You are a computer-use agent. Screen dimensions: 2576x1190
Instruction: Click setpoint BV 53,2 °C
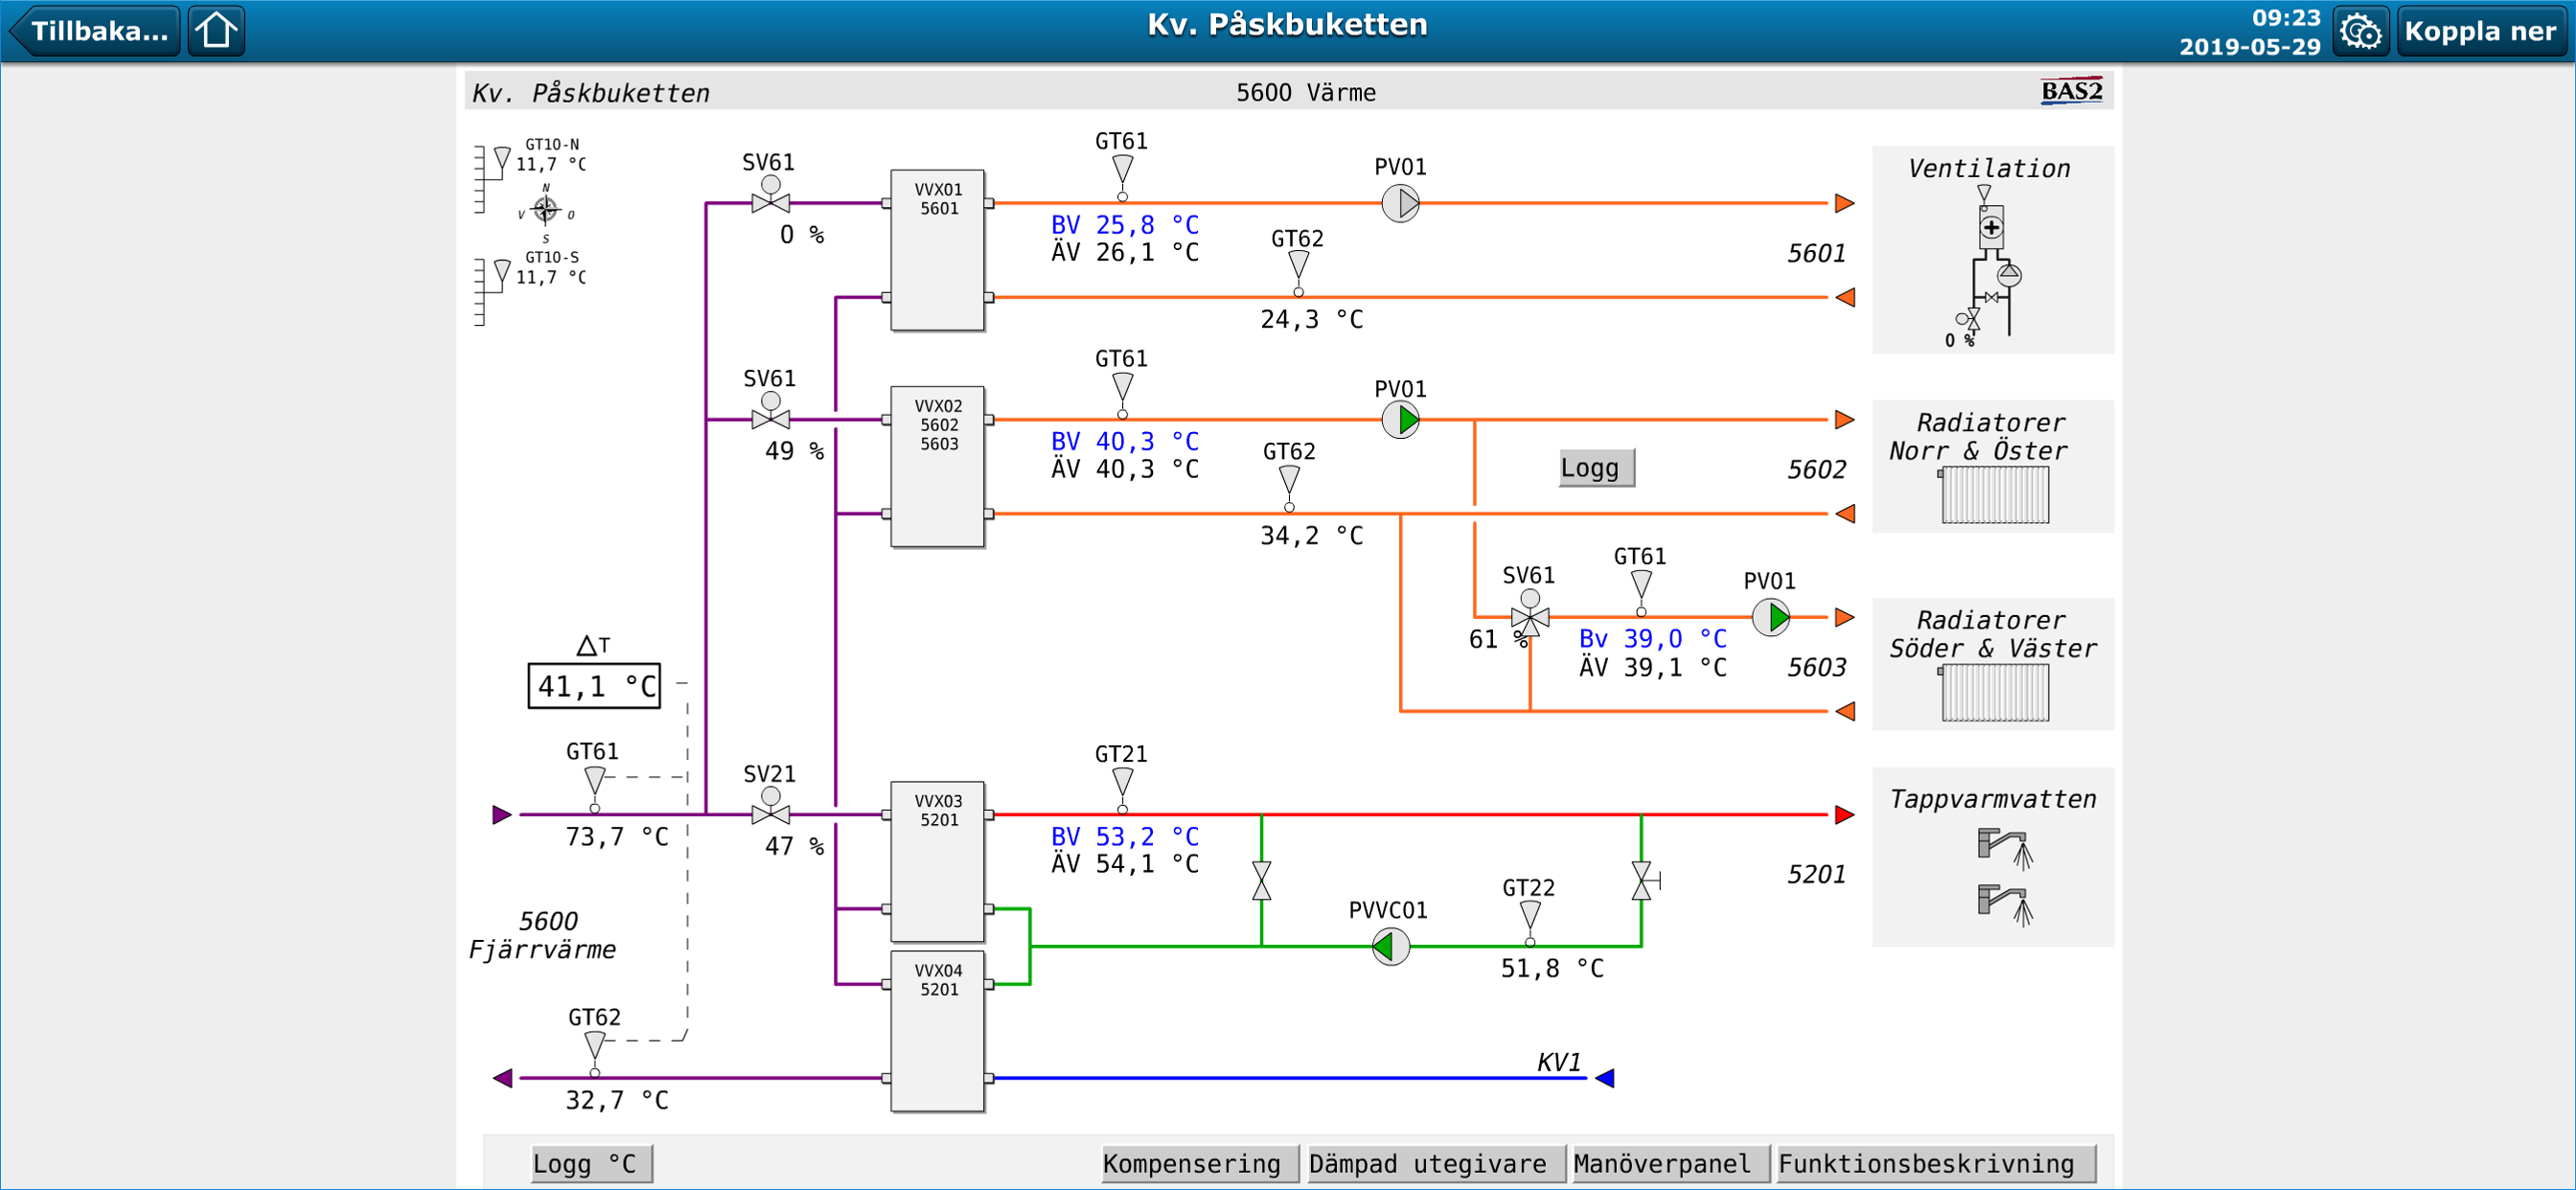(1125, 836)
